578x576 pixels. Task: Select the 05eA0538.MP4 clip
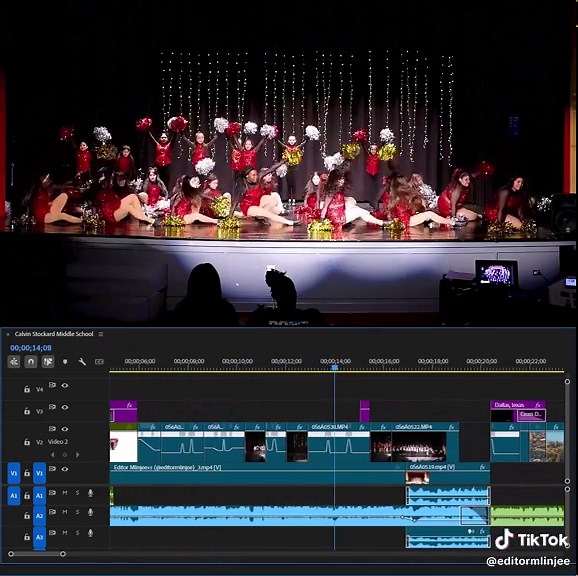click(x=338, y=442)
